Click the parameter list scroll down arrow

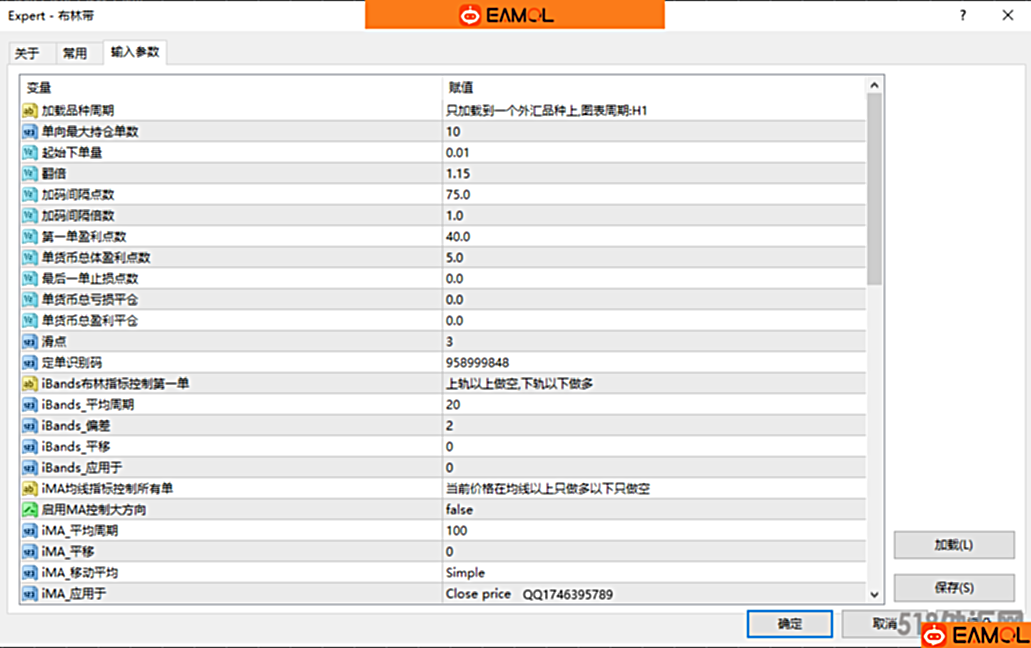click(x=875, y=594)
